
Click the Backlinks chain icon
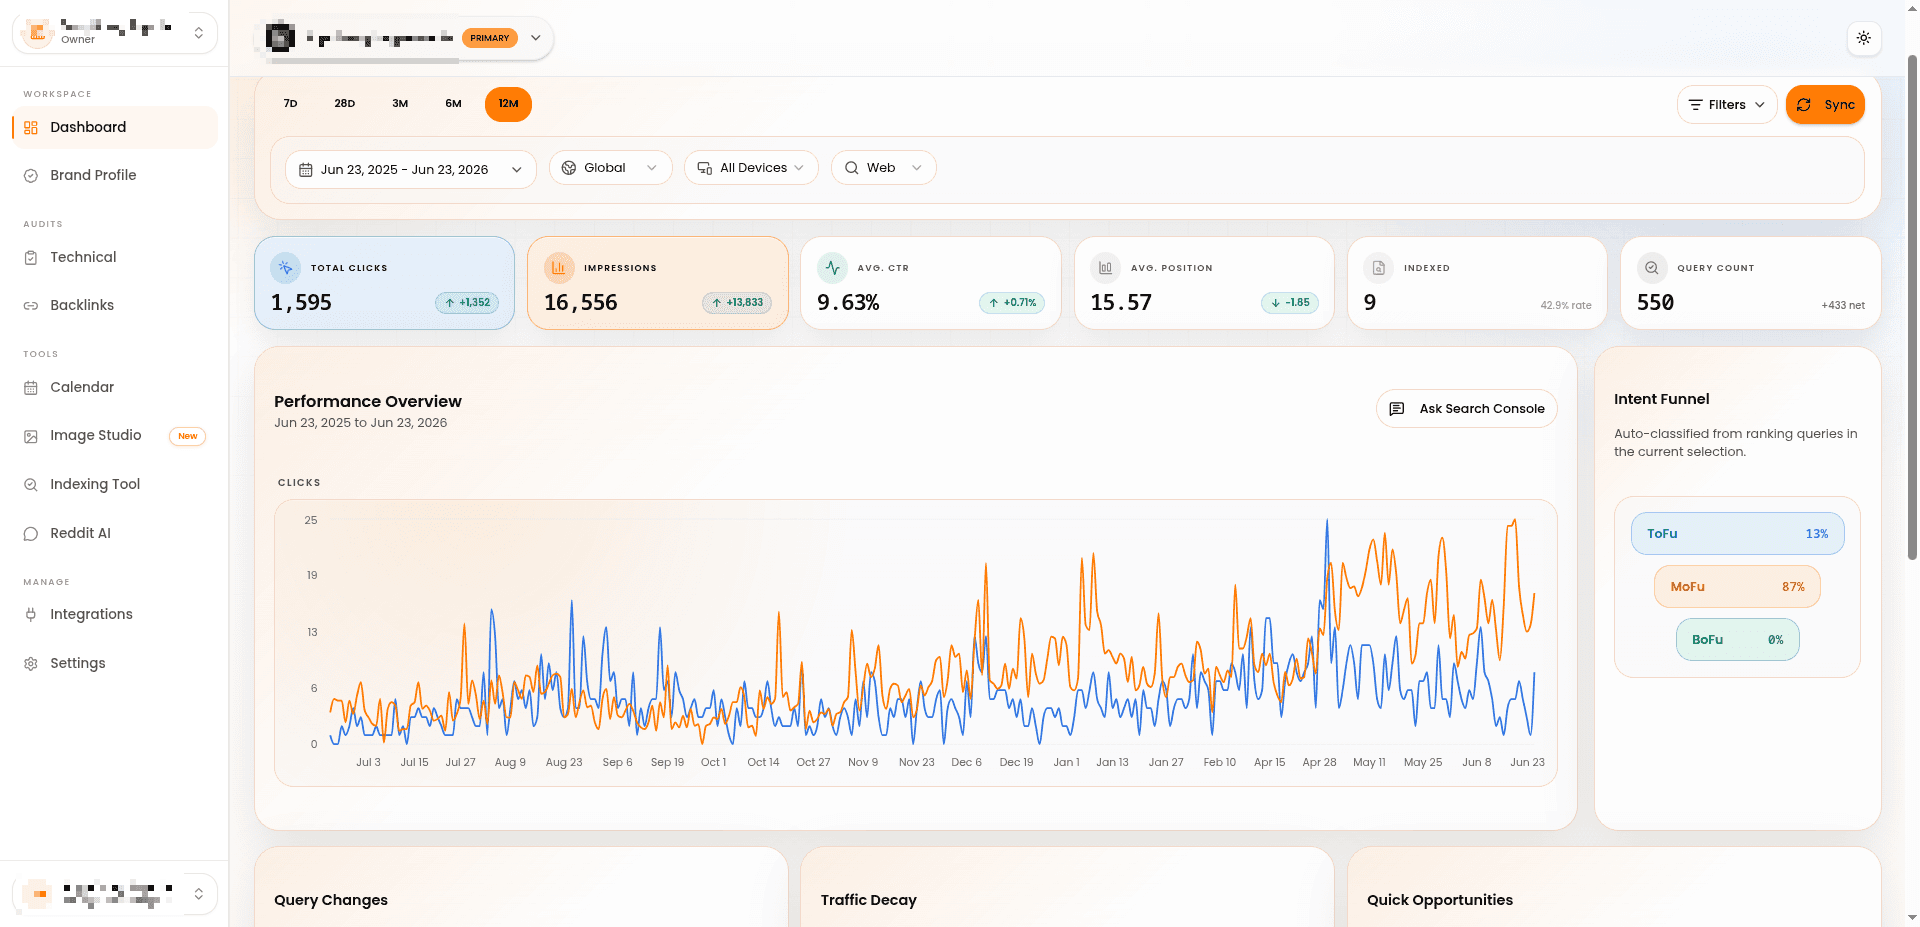31,306
